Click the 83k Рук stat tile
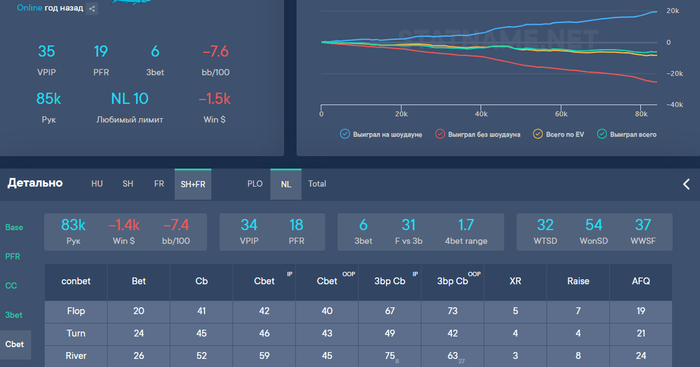 pos(73,232)
